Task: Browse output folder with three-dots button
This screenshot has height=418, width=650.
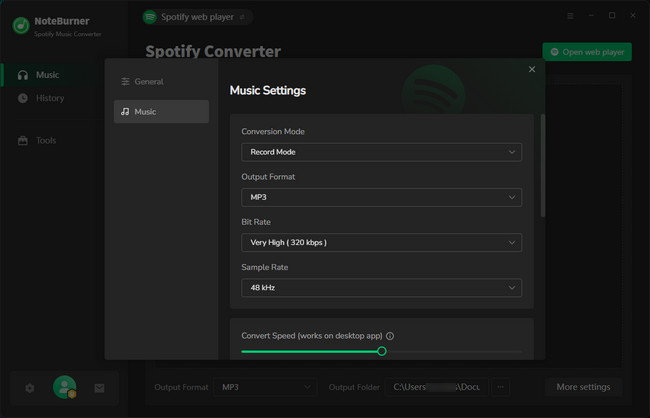Action: (501, 386)
